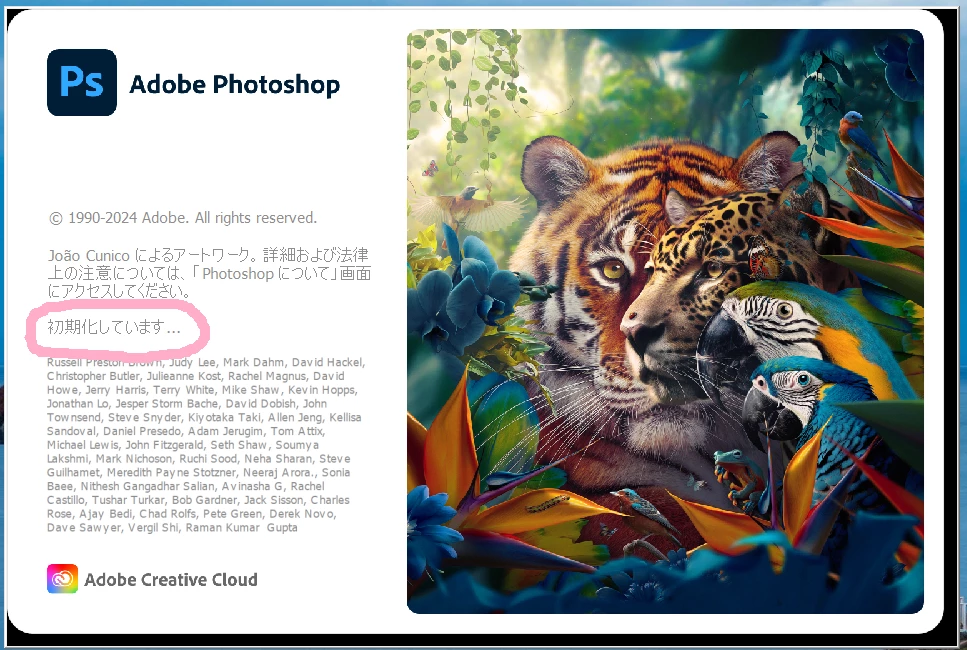Image resolution: width=967 pixels, height=650 pixels.
Task: Click the Adobe Creative Cloud label
Action: pyautogui.click(x=171, y=580)
